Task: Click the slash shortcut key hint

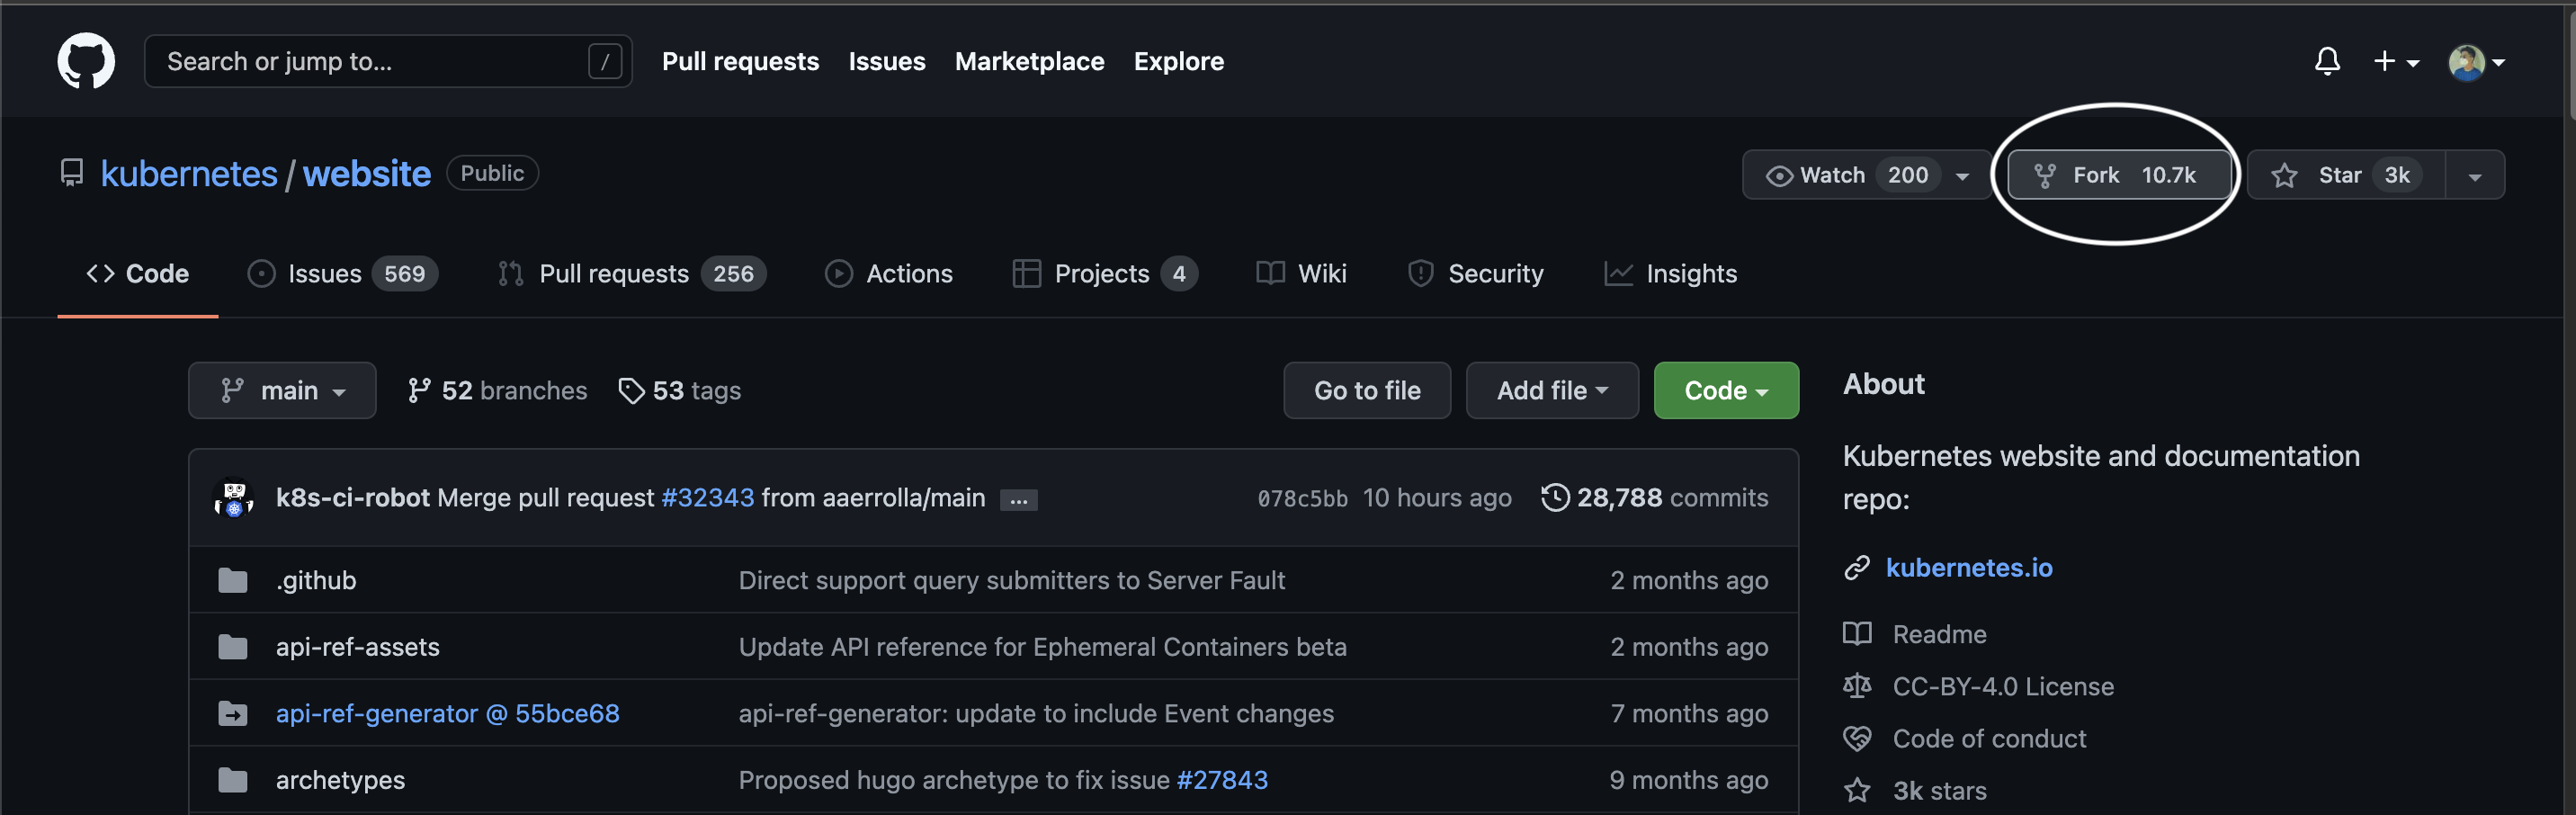Action: [605, 62]
